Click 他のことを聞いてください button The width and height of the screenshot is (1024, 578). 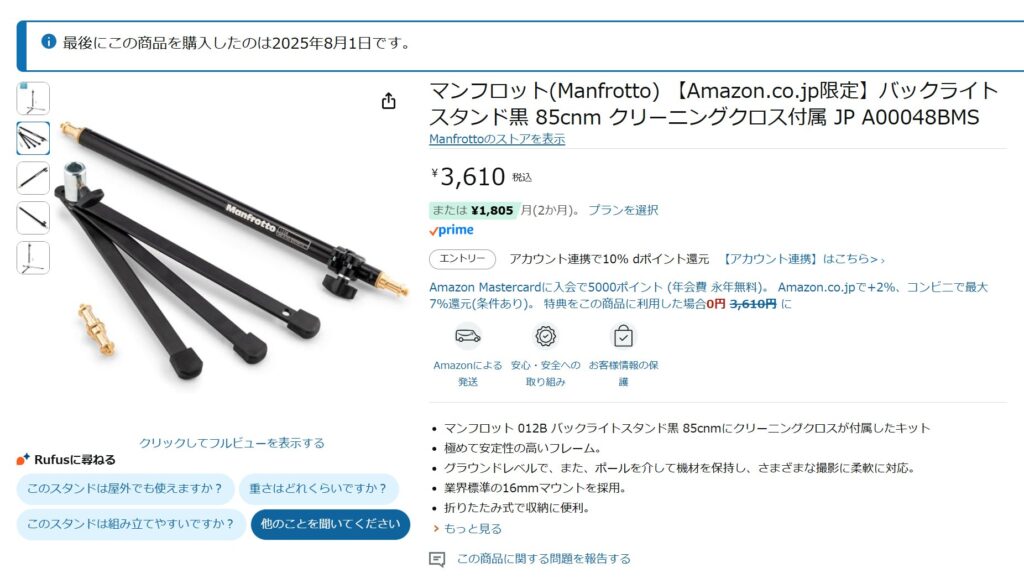[330, 524]
